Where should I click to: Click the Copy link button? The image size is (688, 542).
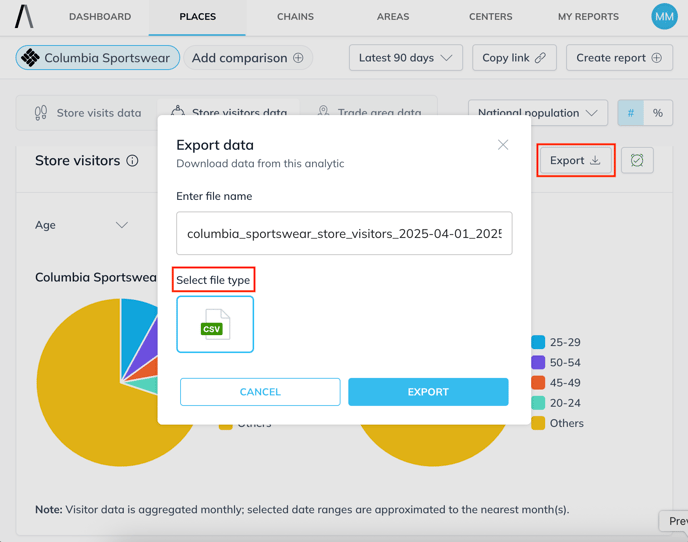pos(513,58)
